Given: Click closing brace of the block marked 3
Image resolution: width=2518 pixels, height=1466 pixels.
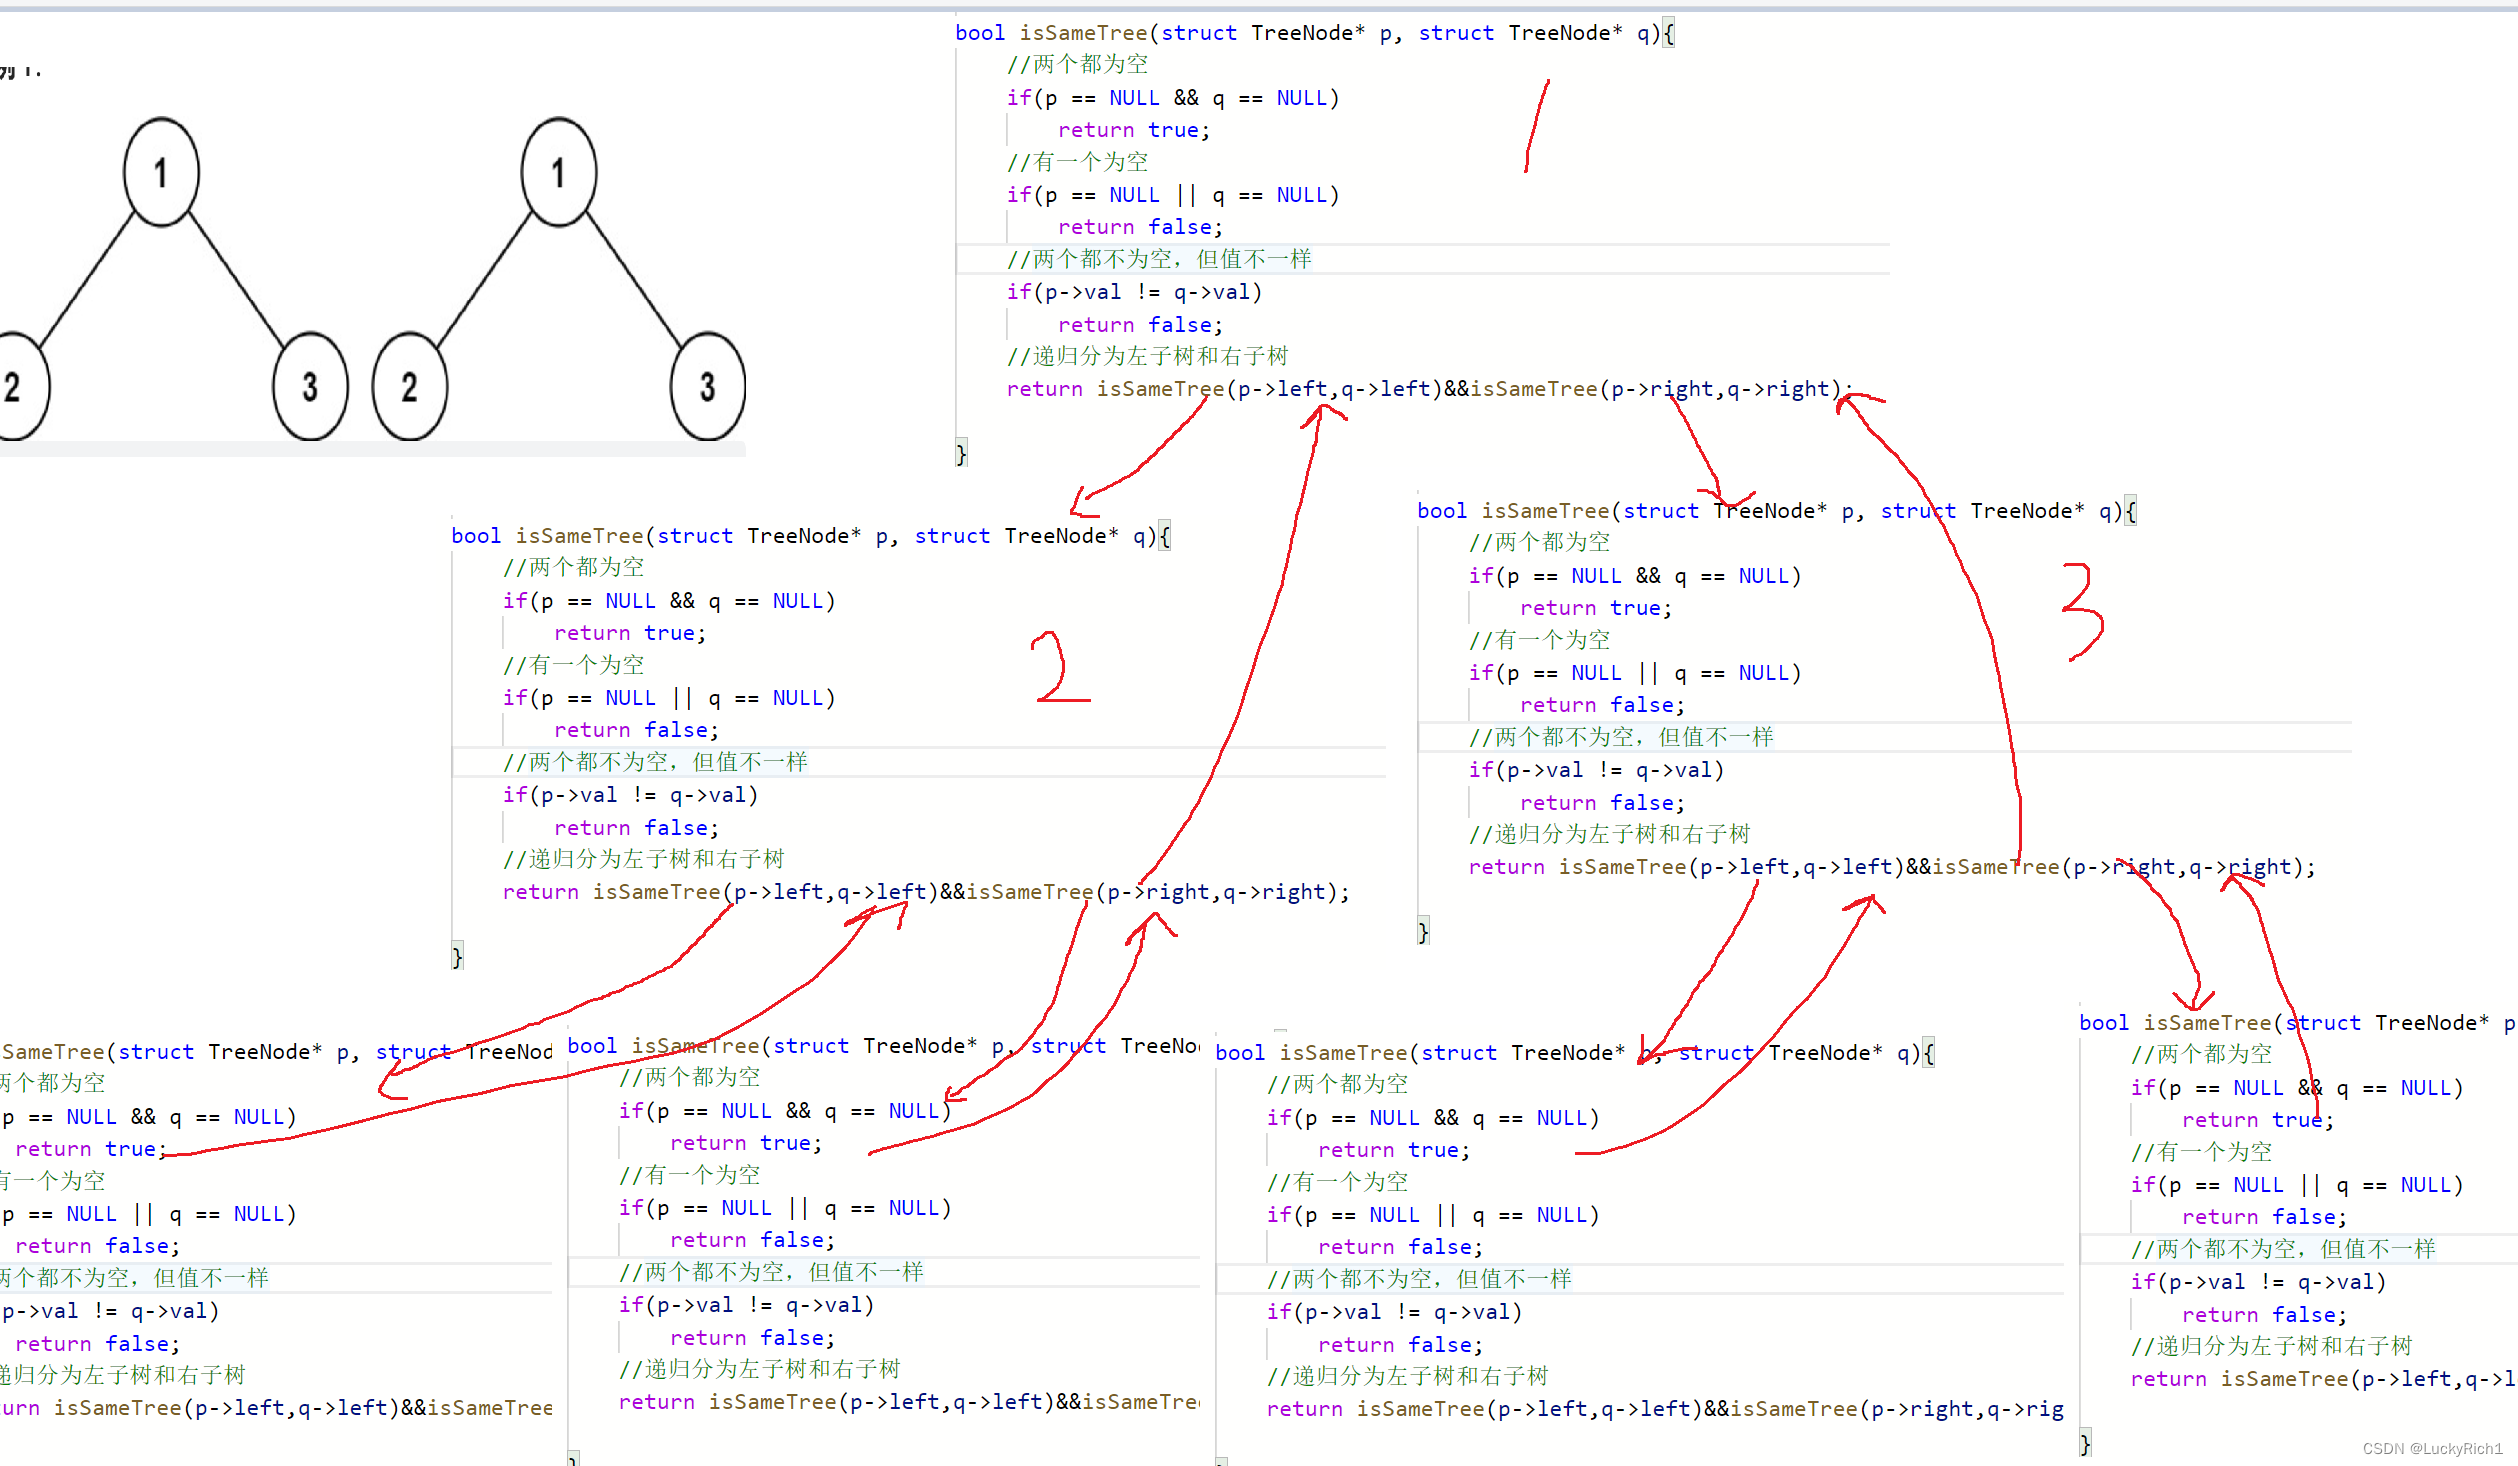Looking at the screenshot, I should click(x=1423, y=932).
